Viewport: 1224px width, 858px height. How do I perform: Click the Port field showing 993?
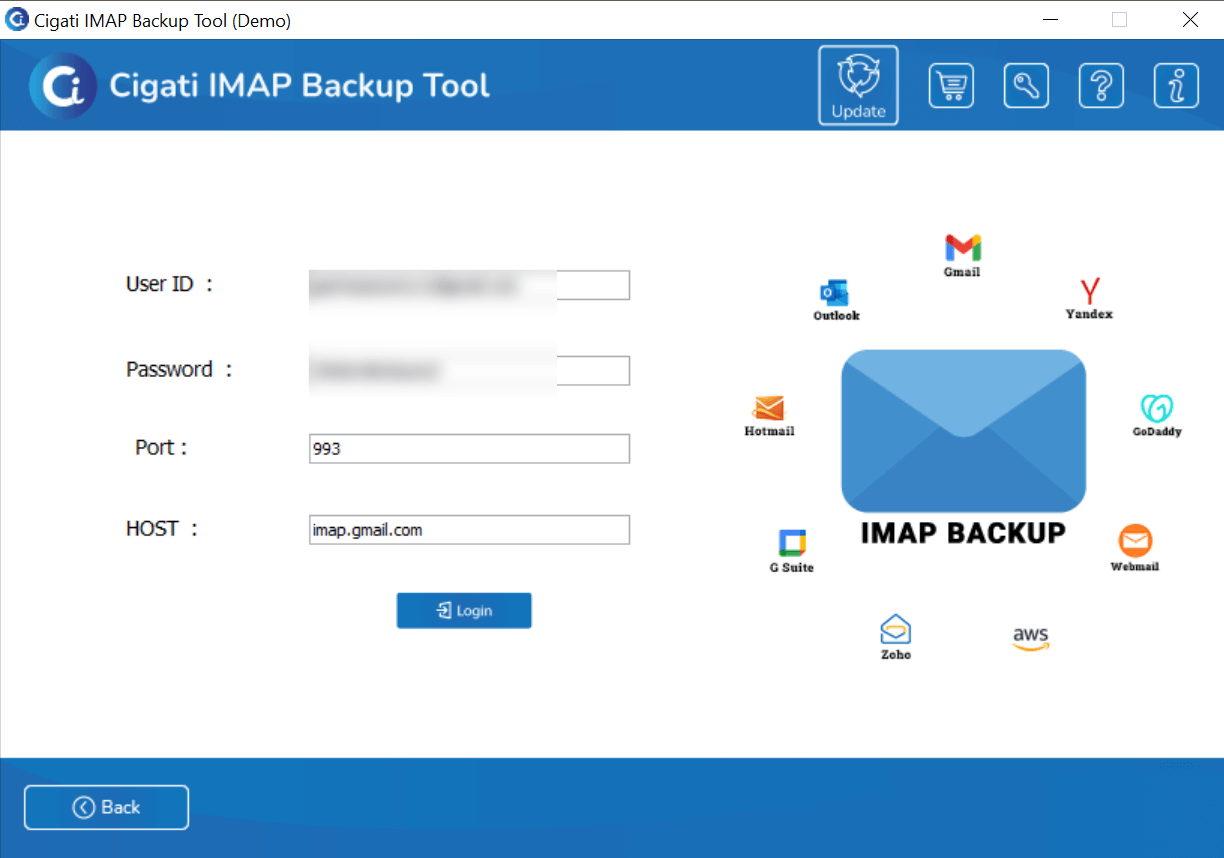pyautogui.click(x=470, y=449)
